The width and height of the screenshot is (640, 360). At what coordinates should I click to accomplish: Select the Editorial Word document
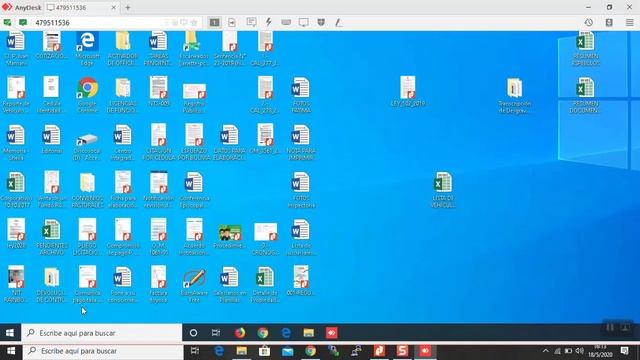[x=52, y=140]
